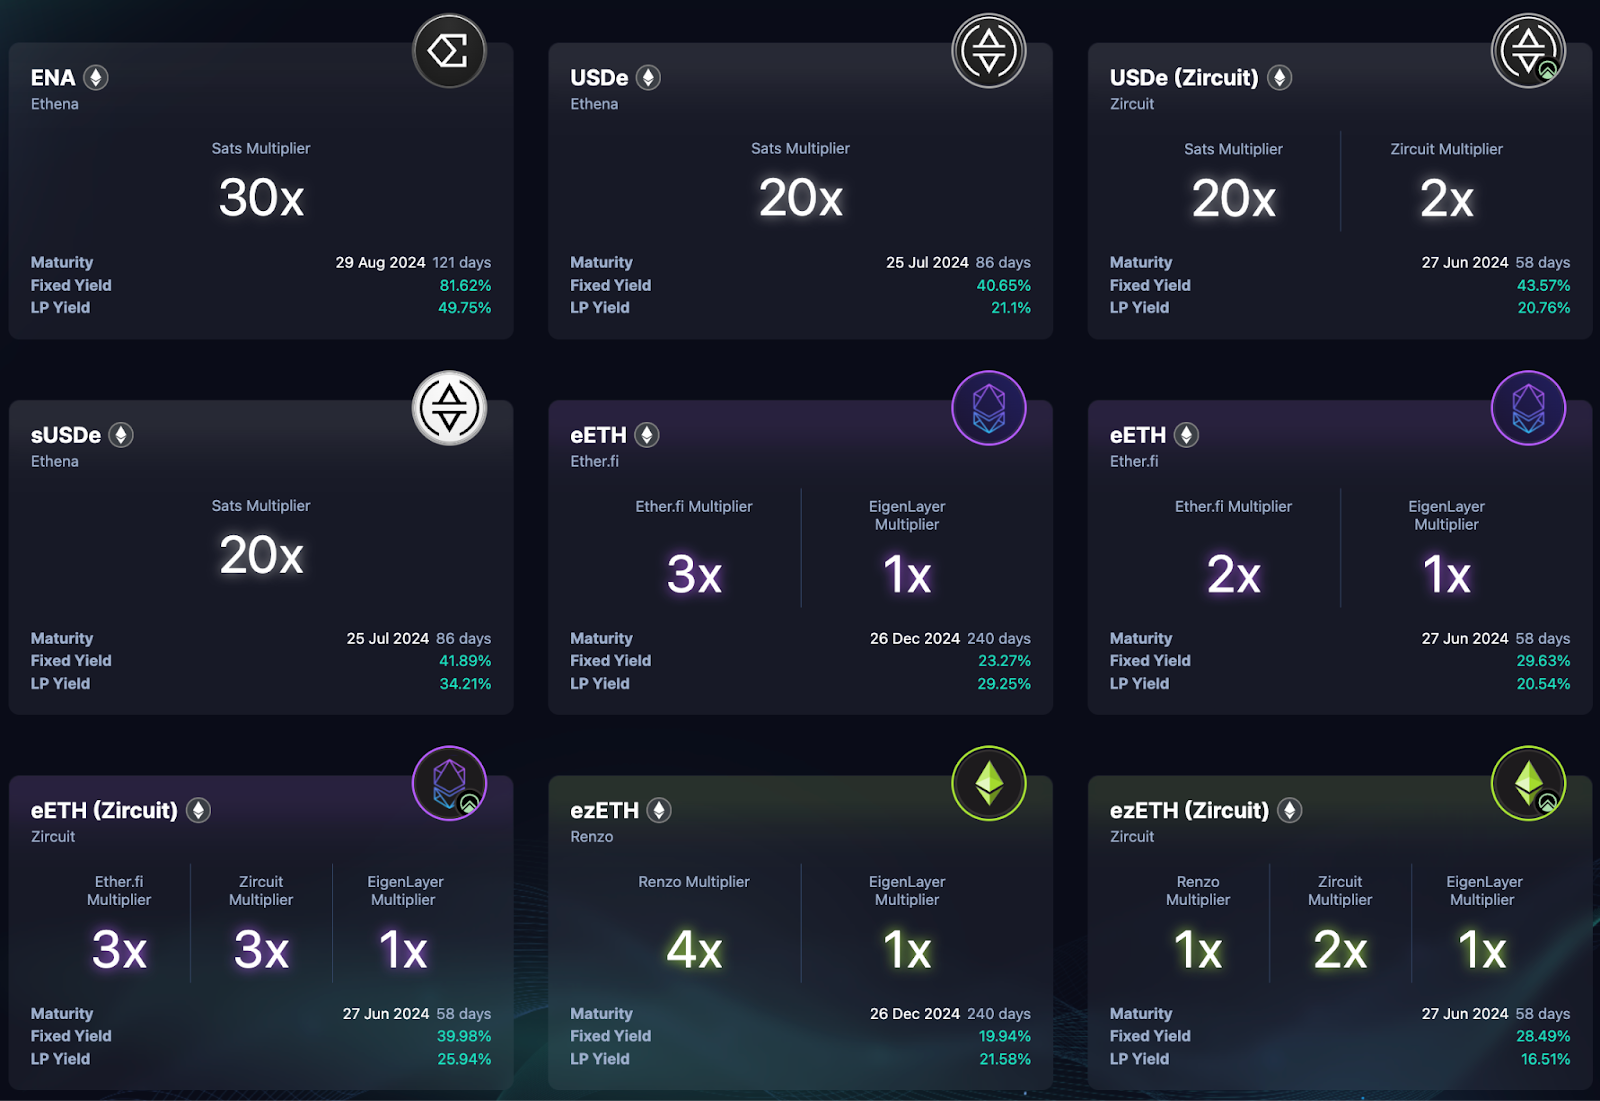
Task: Click the Ethereum icon beside sUSDe title
Action: pos(121,435)
